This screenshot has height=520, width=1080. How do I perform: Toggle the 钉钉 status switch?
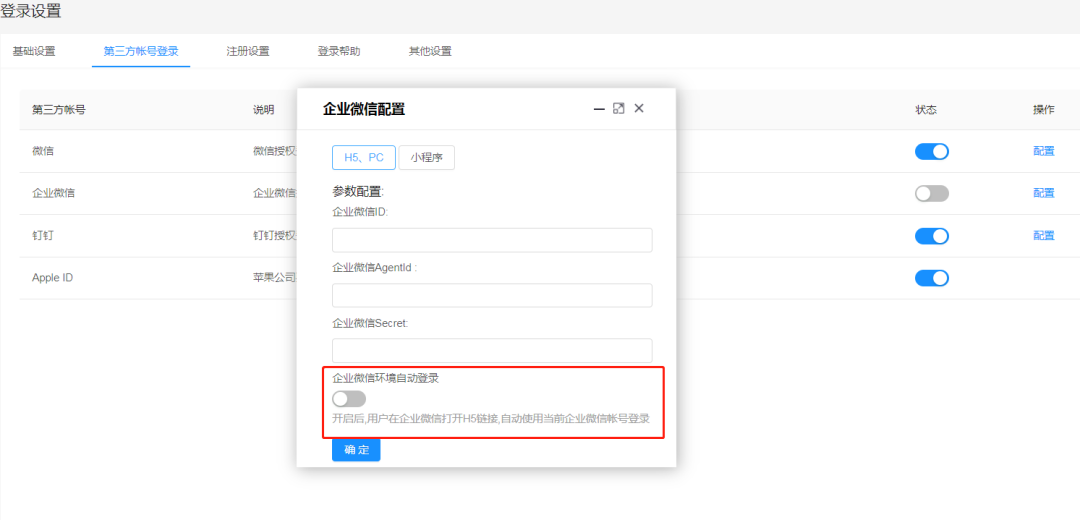click(931, 236)
